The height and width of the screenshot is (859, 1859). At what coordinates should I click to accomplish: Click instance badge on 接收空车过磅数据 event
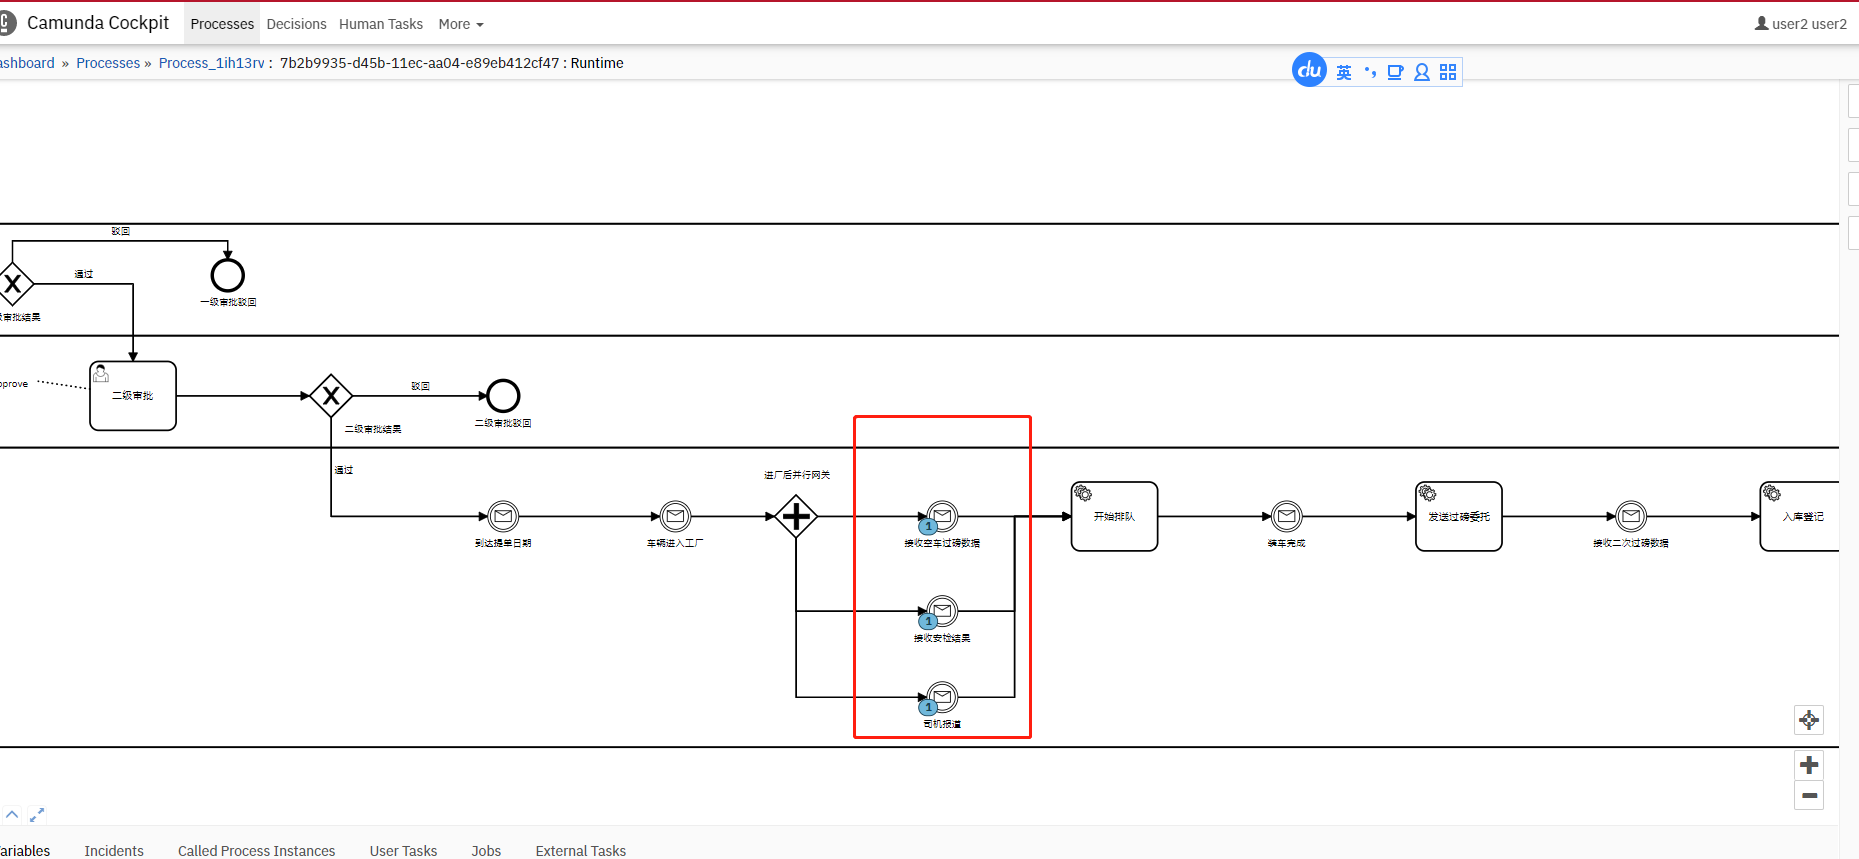[928, 527]
